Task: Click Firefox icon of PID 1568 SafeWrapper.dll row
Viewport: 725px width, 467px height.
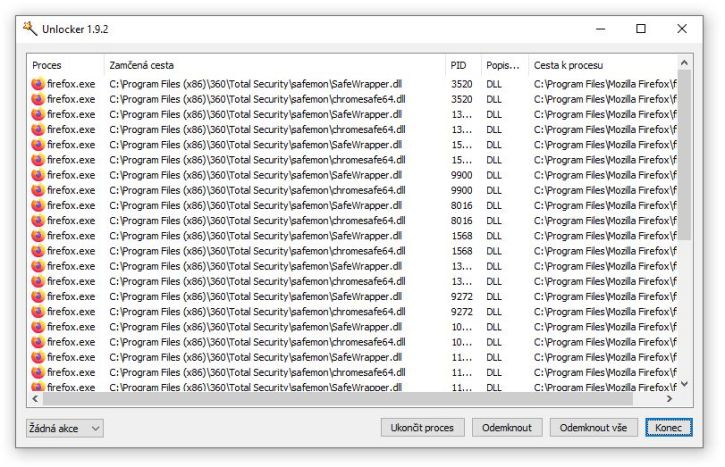Action: [x=38, y=236]
